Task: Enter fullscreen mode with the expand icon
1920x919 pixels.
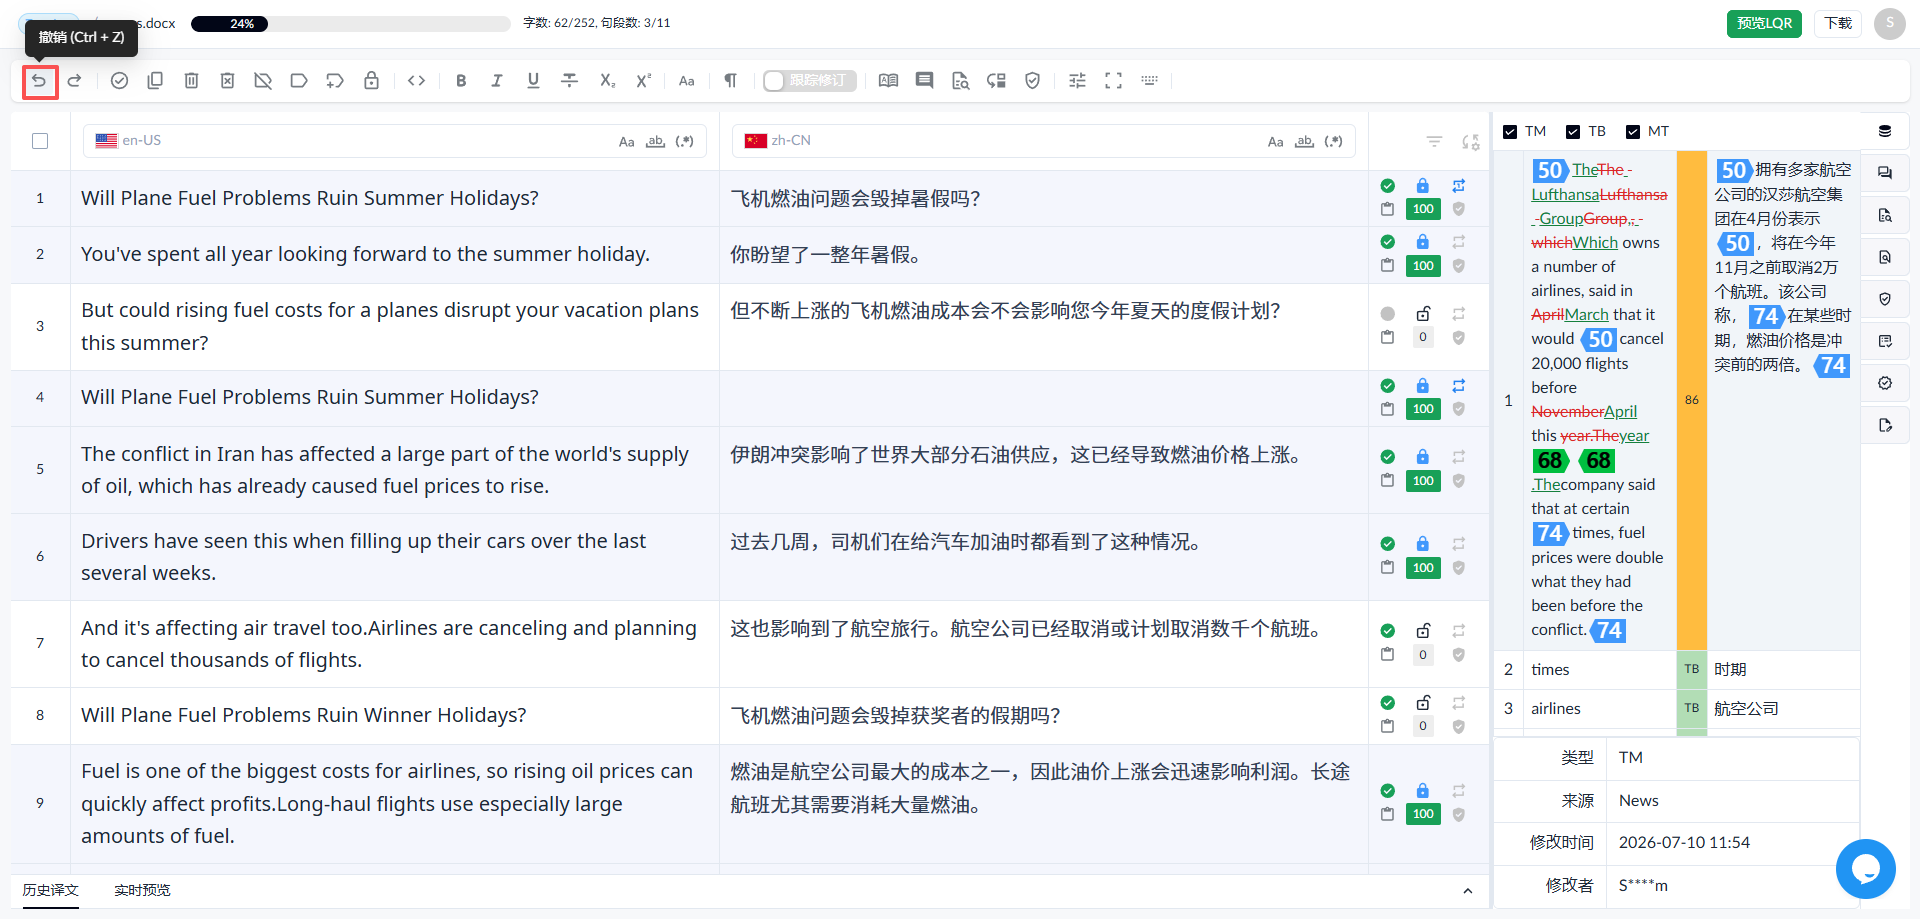Action: (x=1113, y=81)
